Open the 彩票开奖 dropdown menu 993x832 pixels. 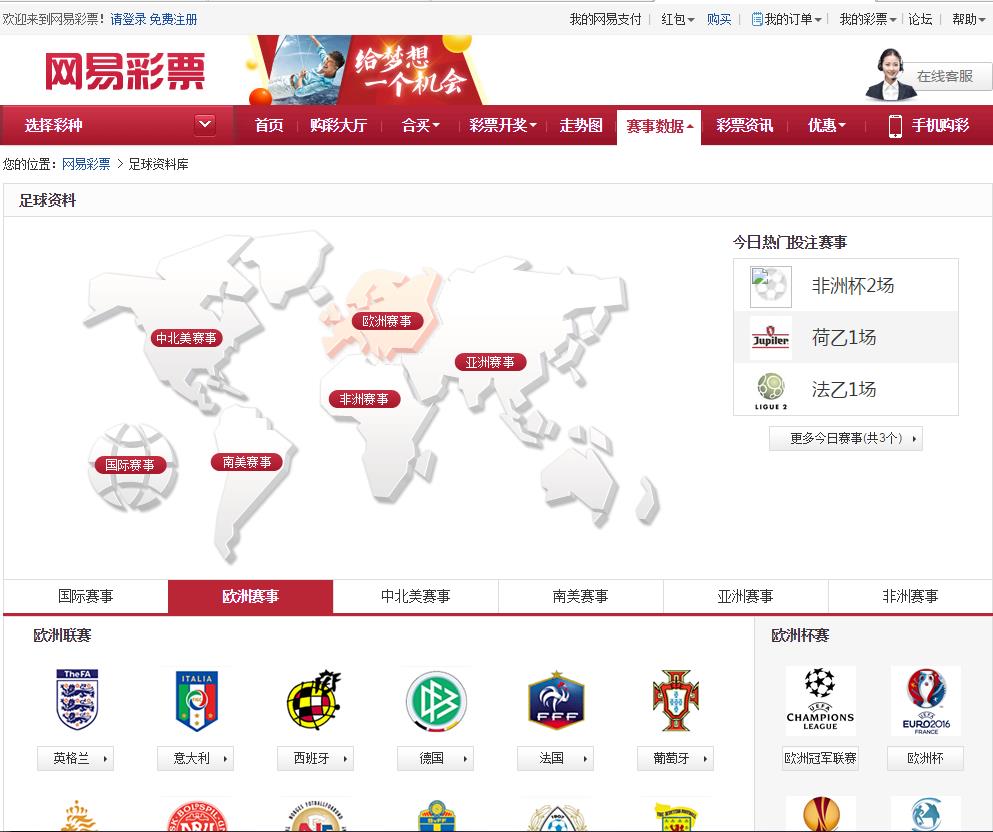click(503, 125)
